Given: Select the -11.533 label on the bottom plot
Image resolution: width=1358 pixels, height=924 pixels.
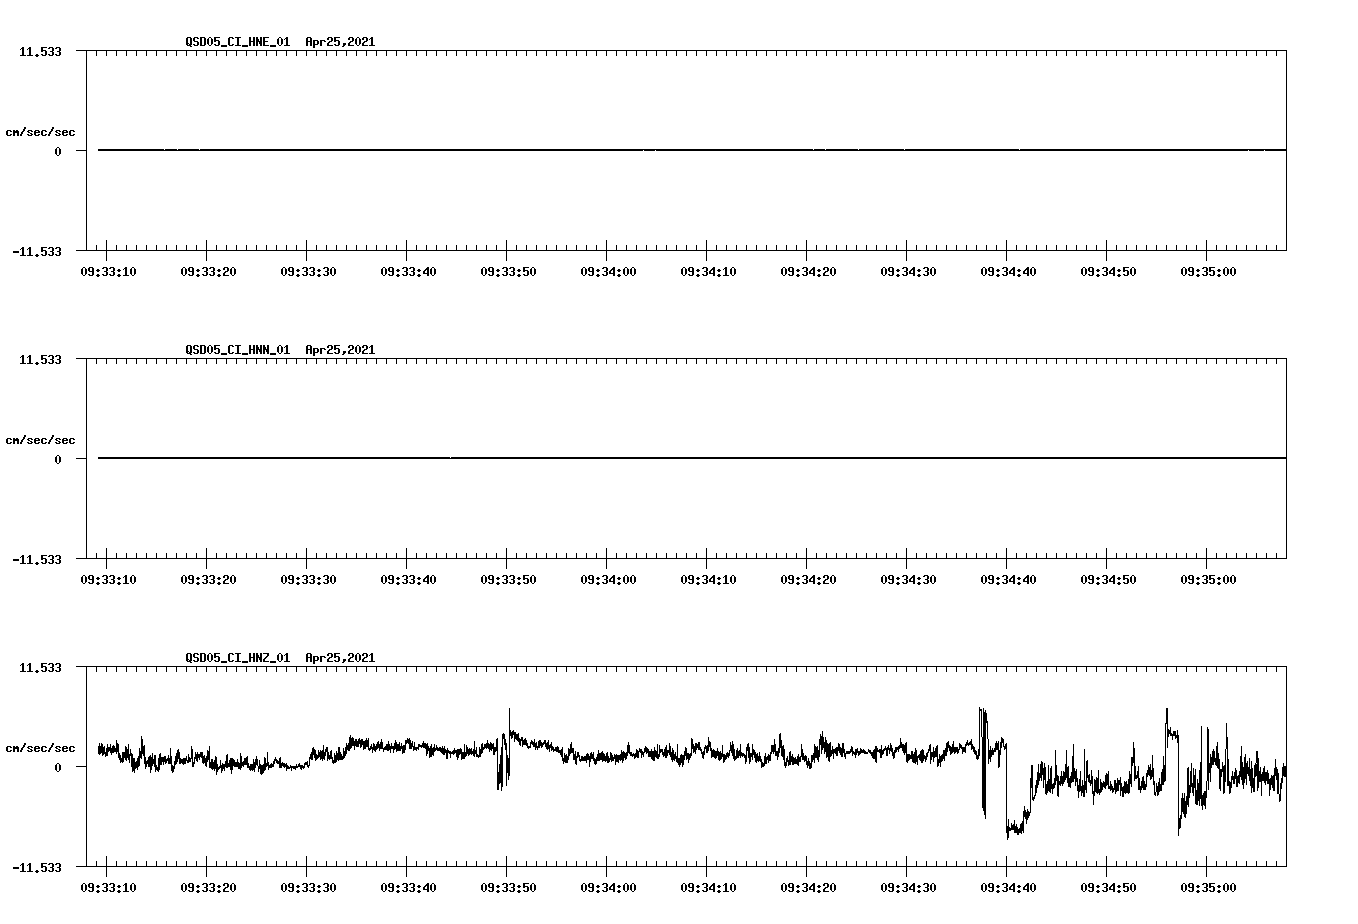Looking at the screenshot, I should tap(37, 868).
